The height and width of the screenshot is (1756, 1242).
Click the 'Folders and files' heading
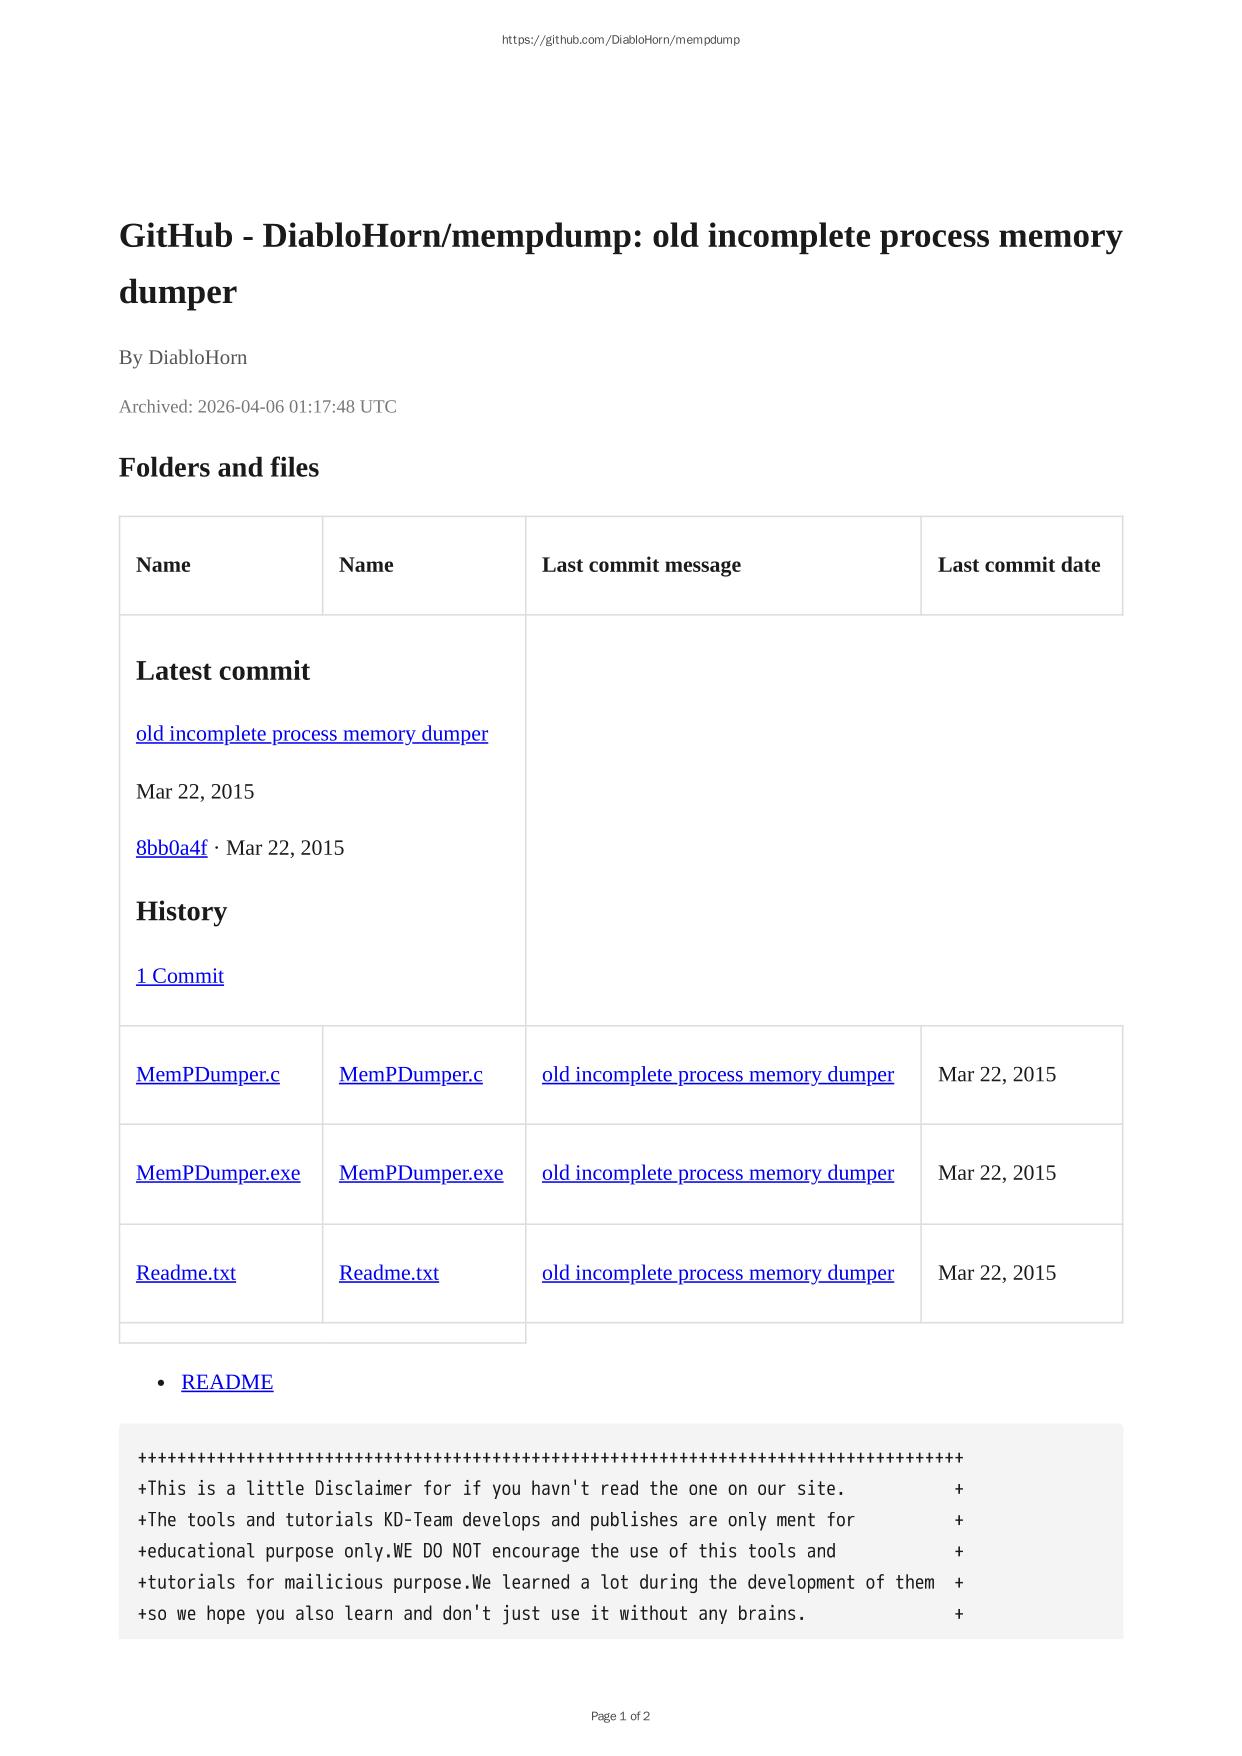click(219, 468)
